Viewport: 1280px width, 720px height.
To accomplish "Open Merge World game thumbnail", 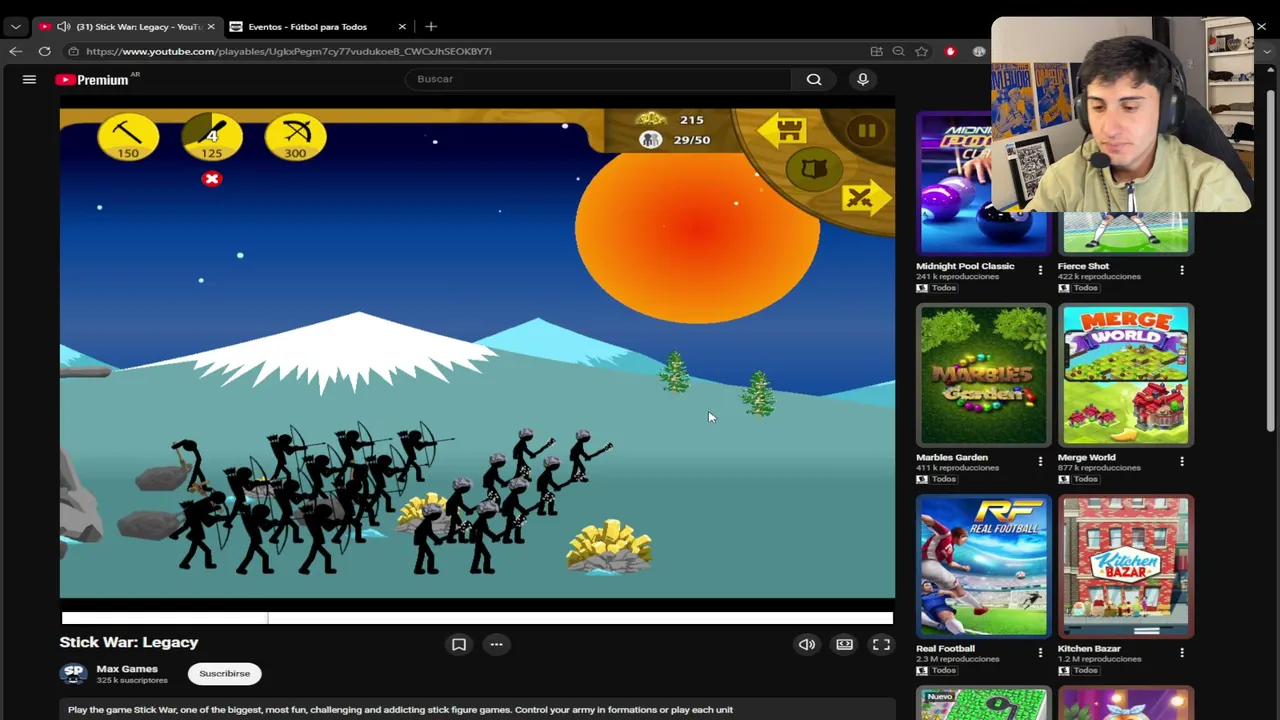I will (1126, 375).
